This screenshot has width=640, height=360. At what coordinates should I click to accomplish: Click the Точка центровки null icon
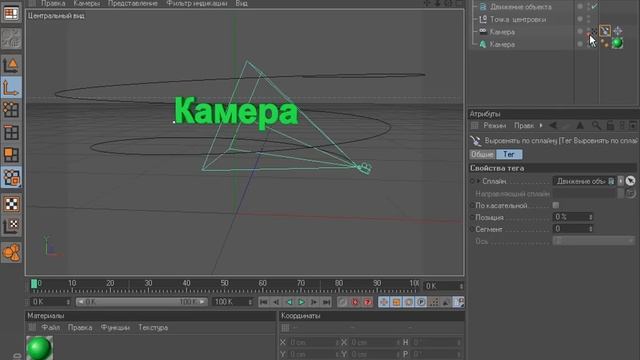(483, 19)
